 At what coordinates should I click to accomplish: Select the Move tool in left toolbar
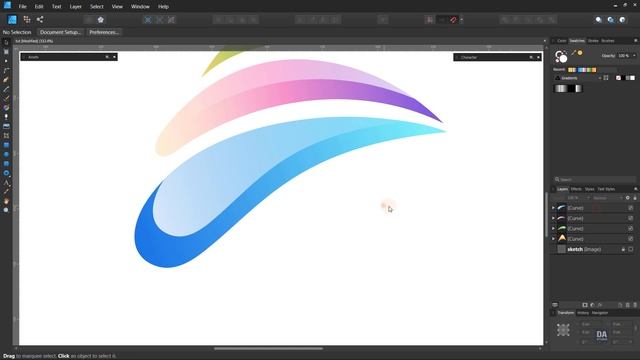click(x=6, y=42)
